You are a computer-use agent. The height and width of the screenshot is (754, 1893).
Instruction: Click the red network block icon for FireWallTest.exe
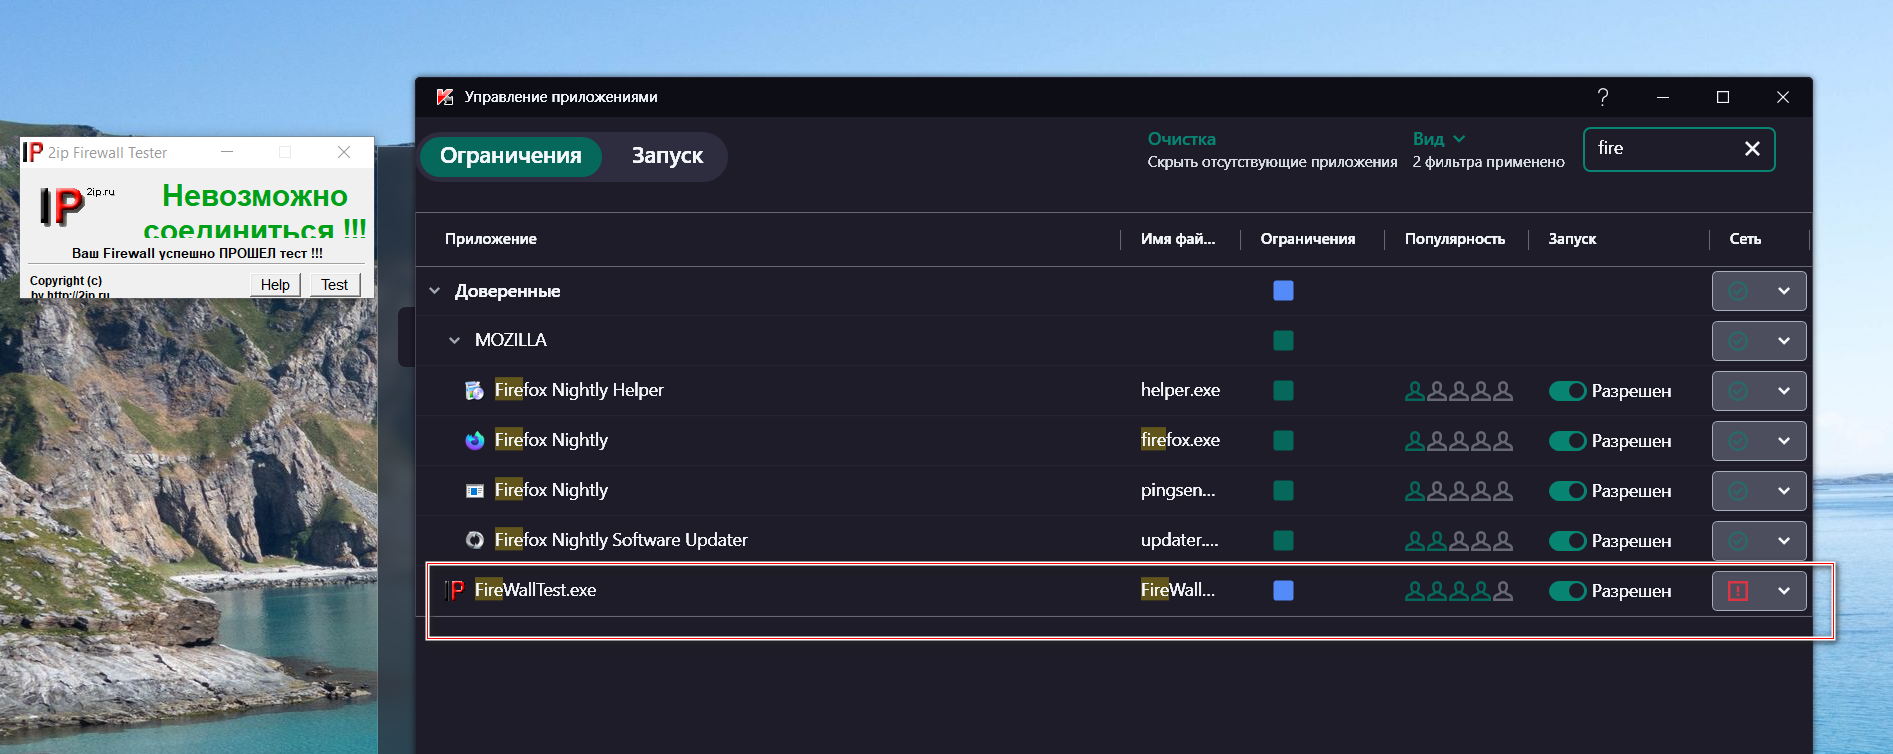point(1738,591)
